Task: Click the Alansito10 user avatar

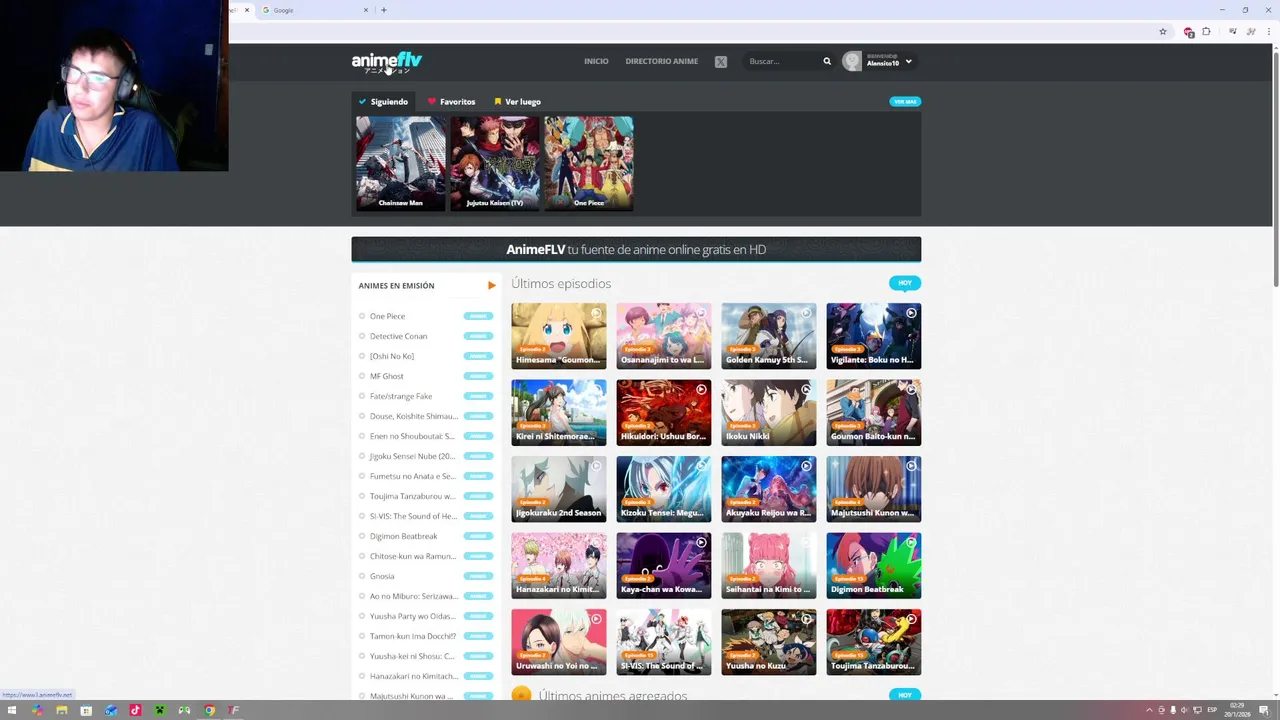Action: [x=851, y=61]
